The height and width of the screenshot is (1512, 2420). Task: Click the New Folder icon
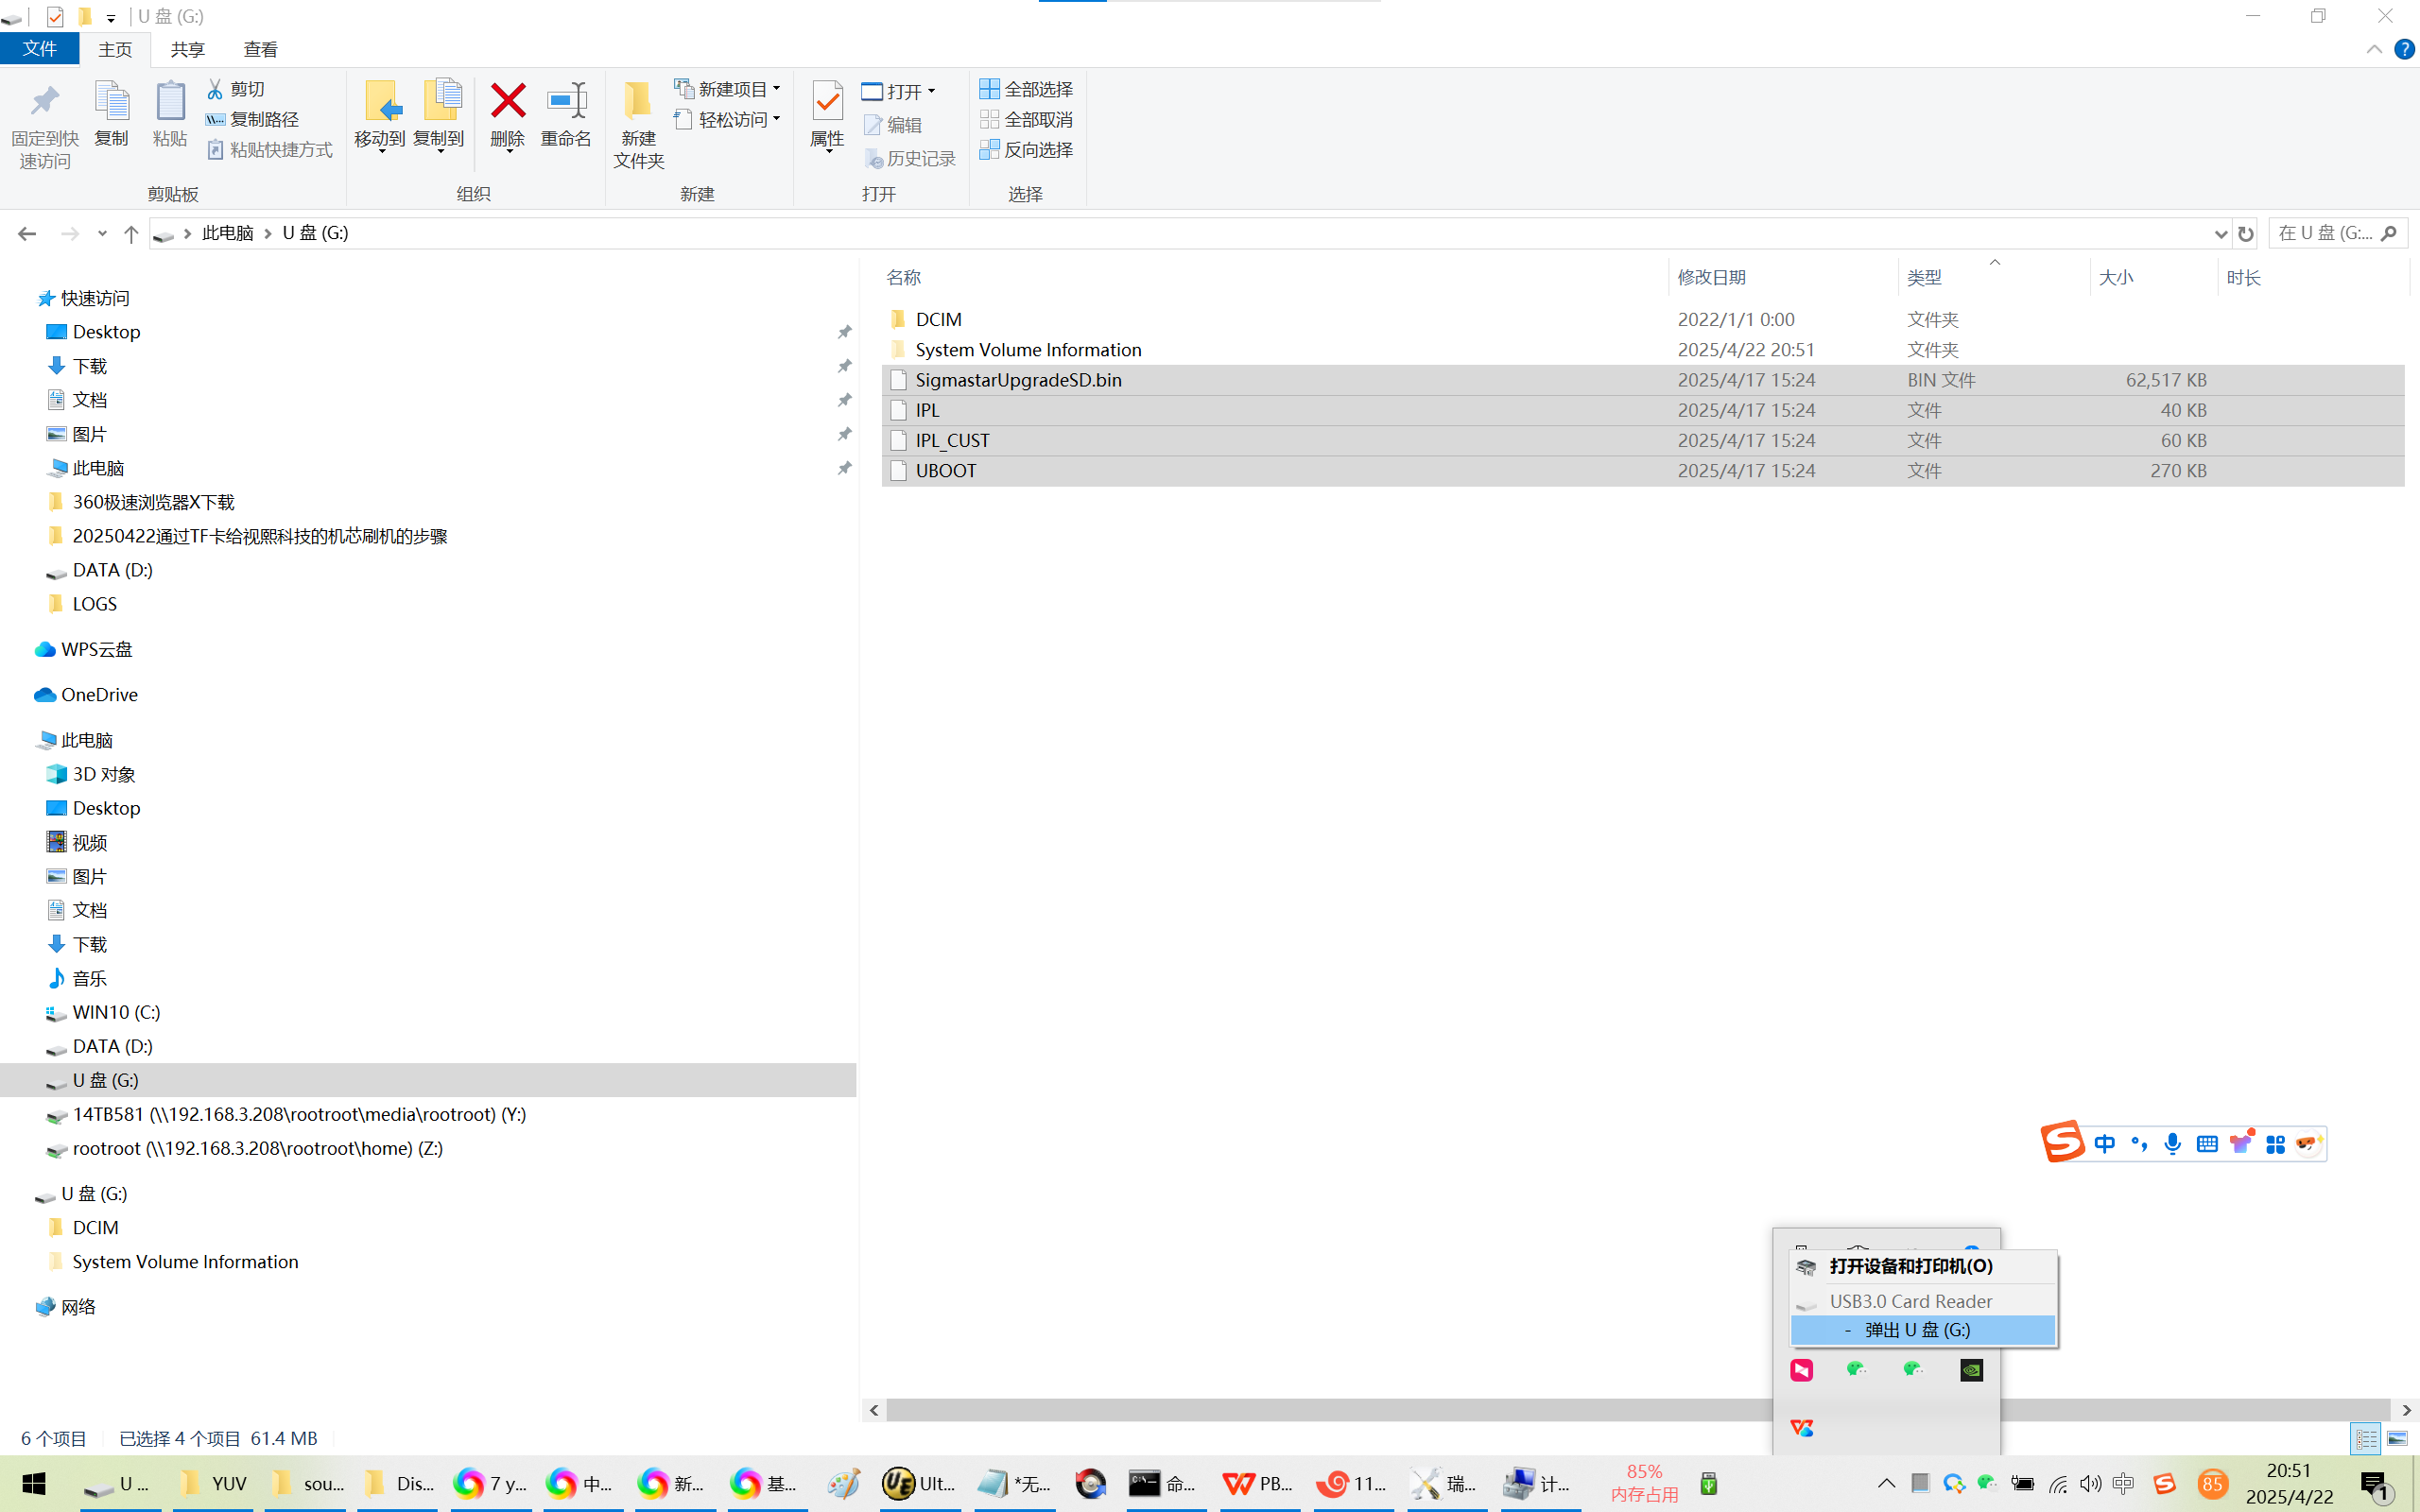tap(638, 101)
